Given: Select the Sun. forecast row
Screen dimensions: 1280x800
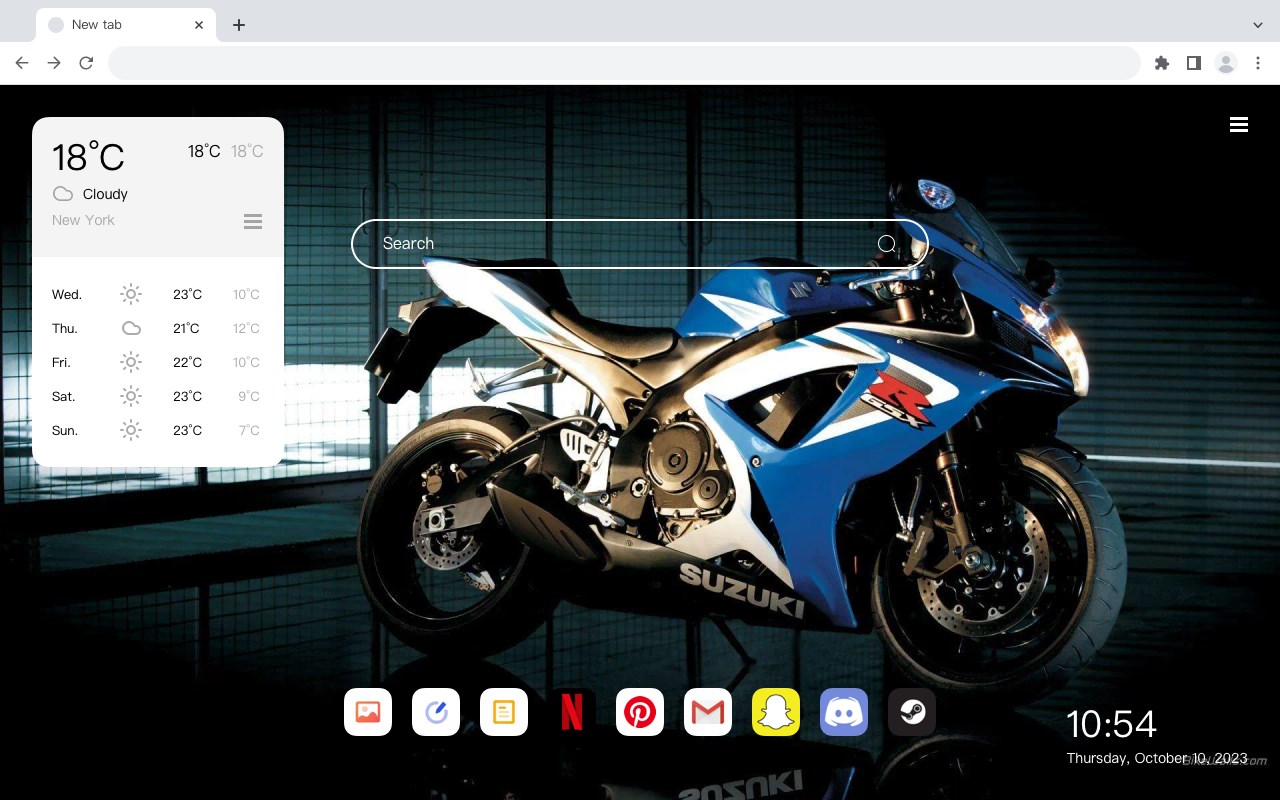Looking at the screenshot, I should (156, 430).
